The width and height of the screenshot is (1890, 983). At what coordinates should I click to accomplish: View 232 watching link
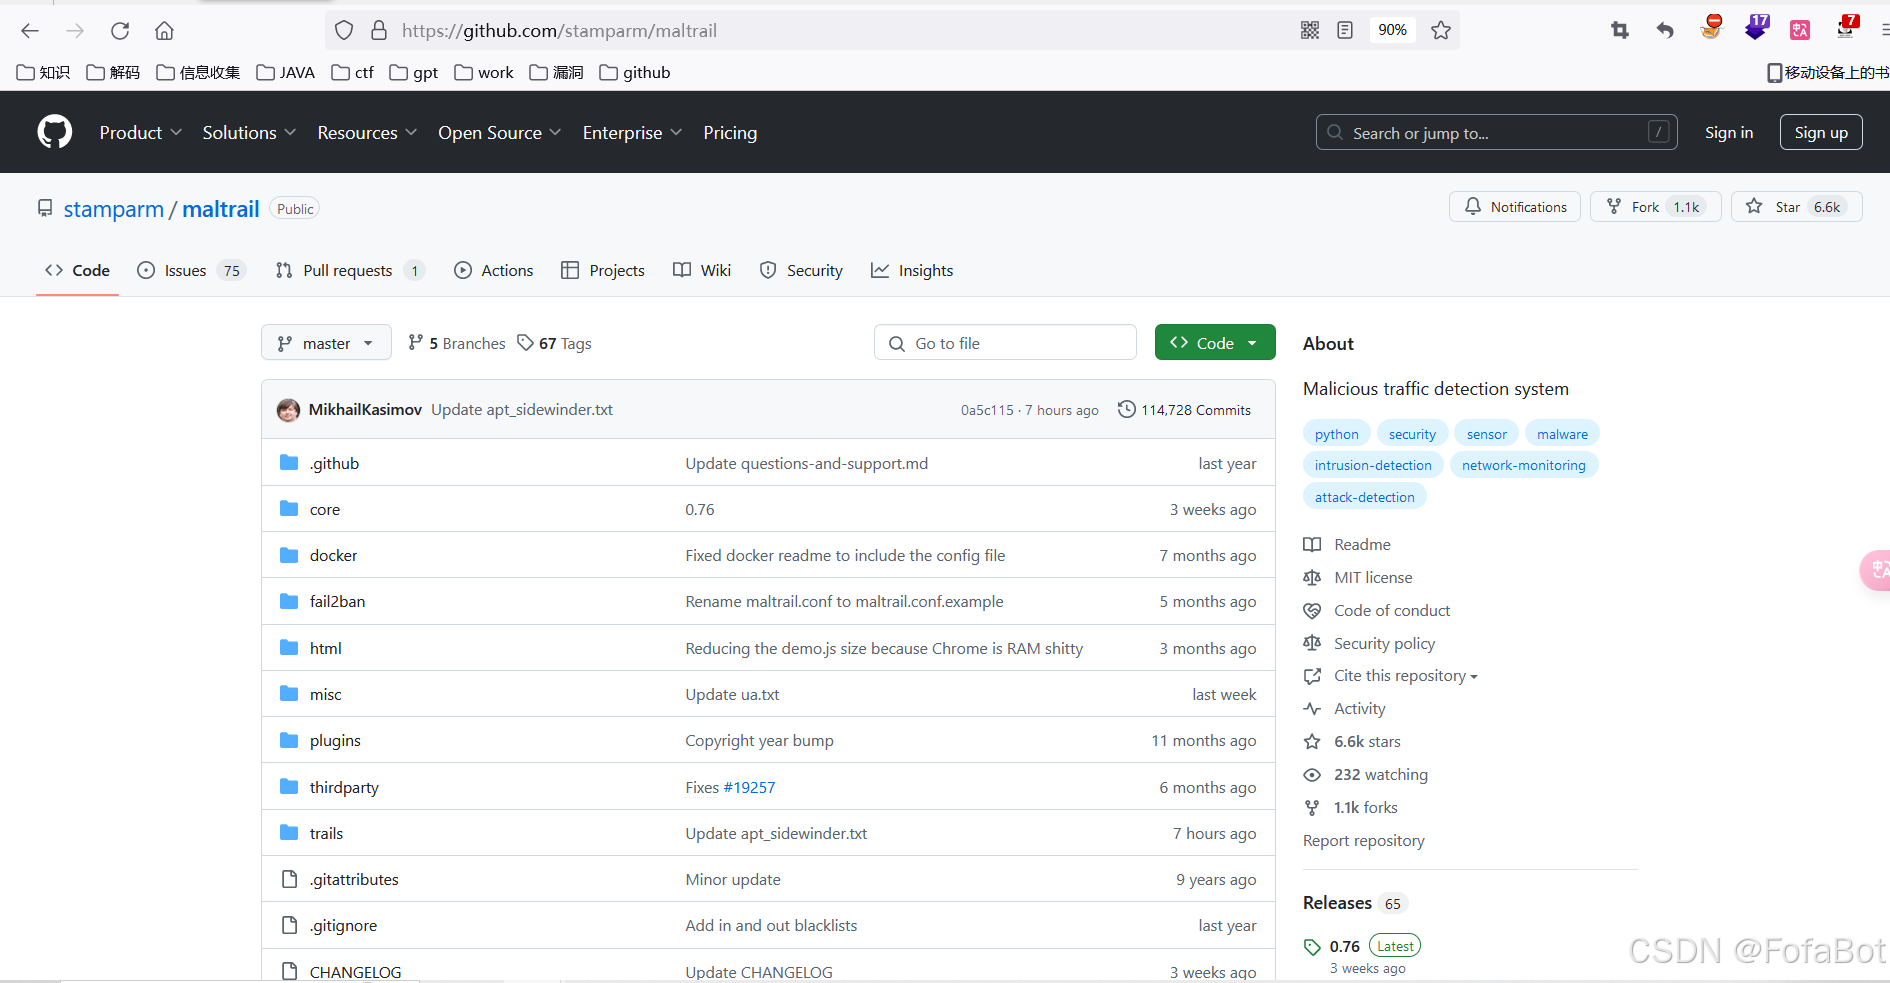point(1380,774)
